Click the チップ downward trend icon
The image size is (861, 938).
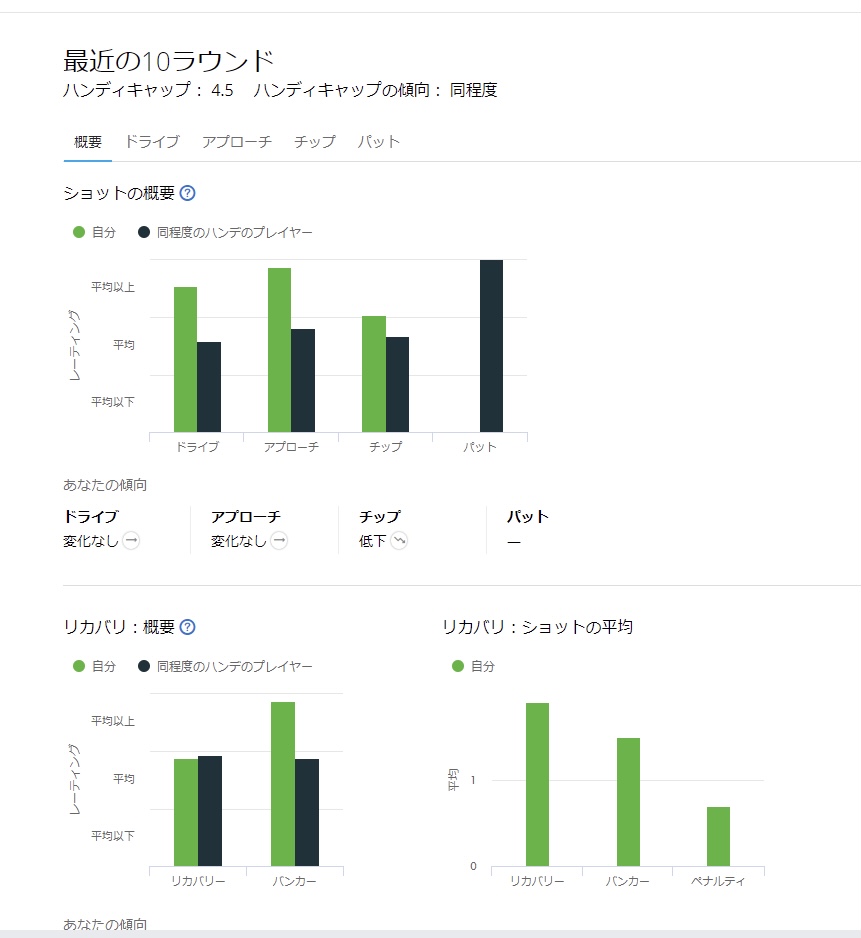click(x=399, y=541)
